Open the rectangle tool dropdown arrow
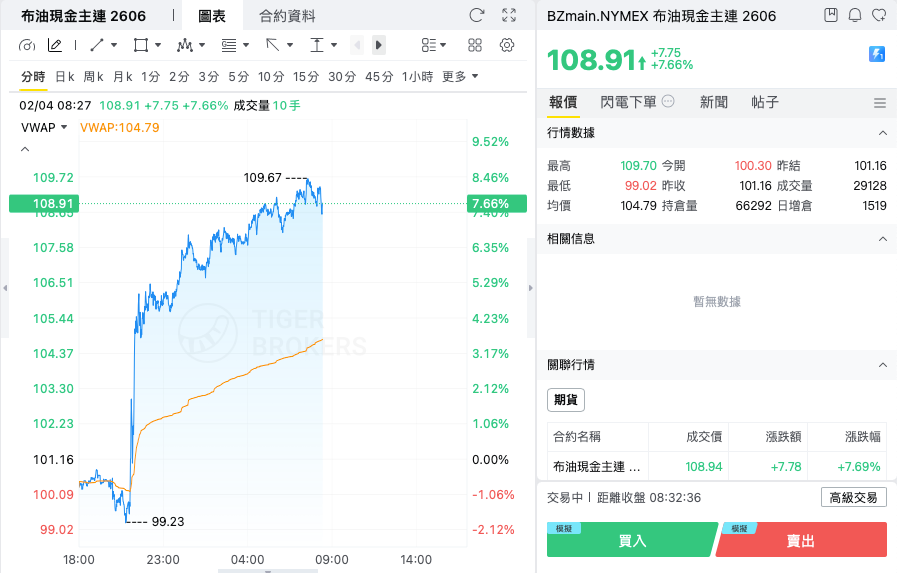This screenshot has height=573, width=897. [158, 45]
